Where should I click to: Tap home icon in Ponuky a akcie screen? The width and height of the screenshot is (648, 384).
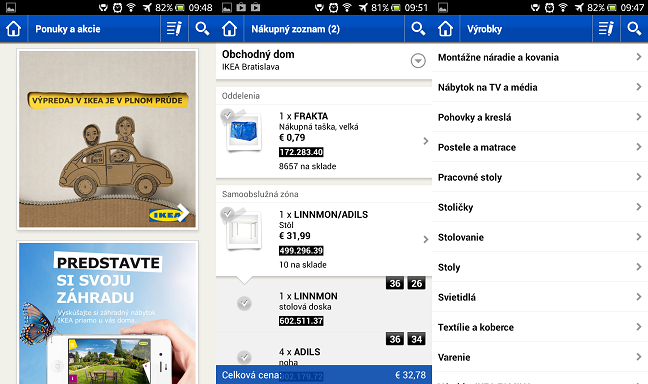point(13,29)
